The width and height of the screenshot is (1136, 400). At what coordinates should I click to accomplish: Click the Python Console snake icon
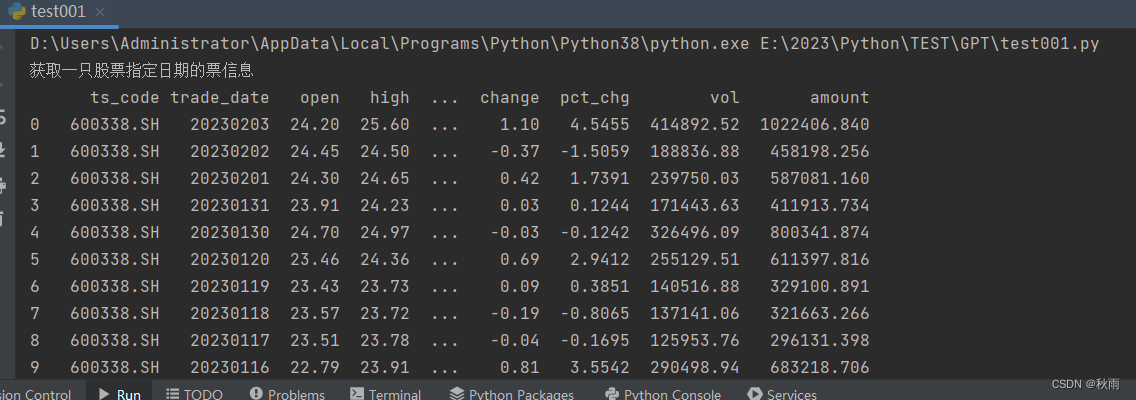click(611, 393)
